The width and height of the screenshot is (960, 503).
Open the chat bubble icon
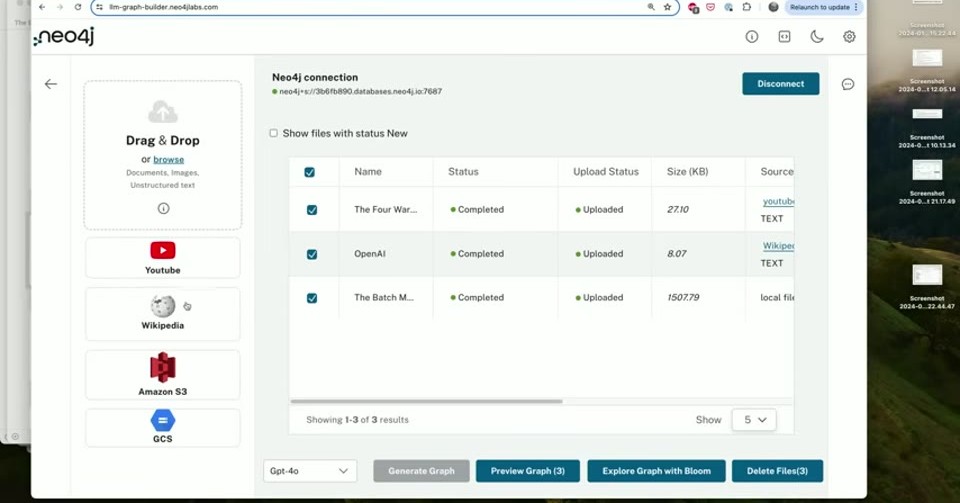tap(848, 84)
